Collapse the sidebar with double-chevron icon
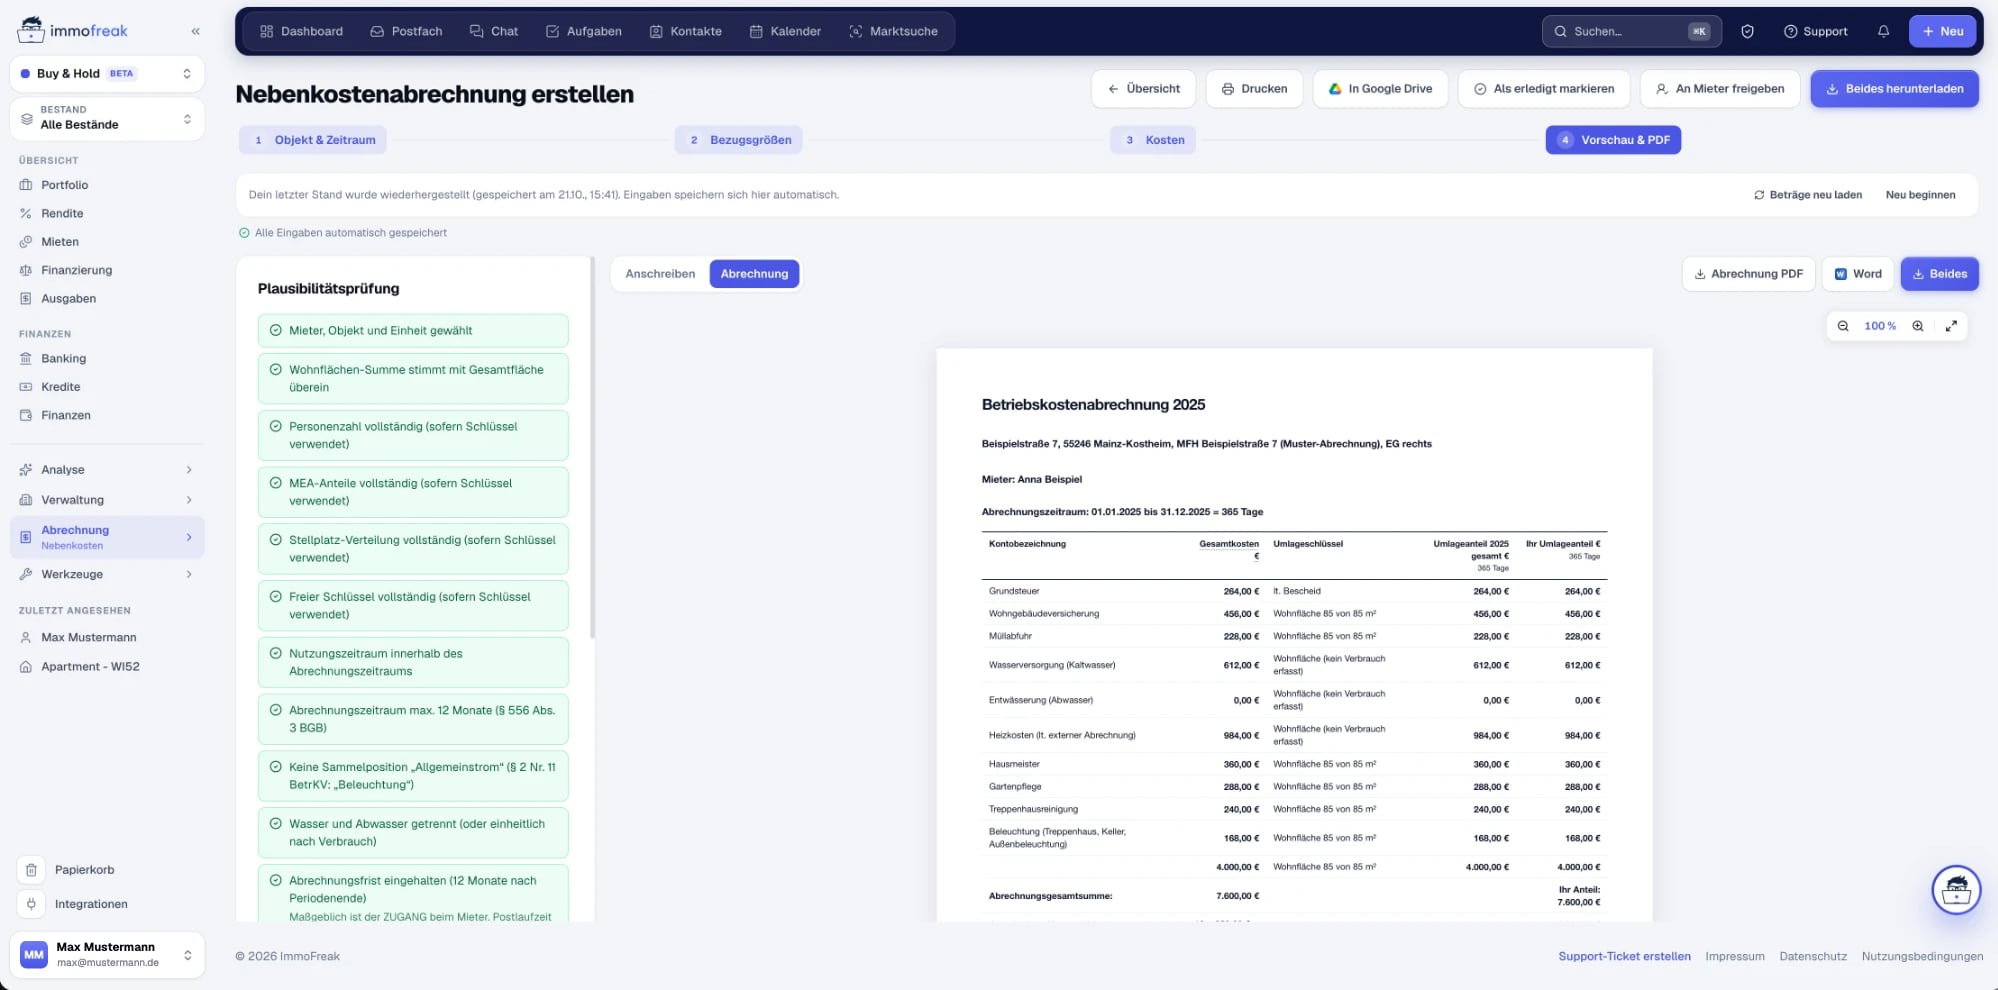Viewport: 1998px width, 990px height. (195, 31)
